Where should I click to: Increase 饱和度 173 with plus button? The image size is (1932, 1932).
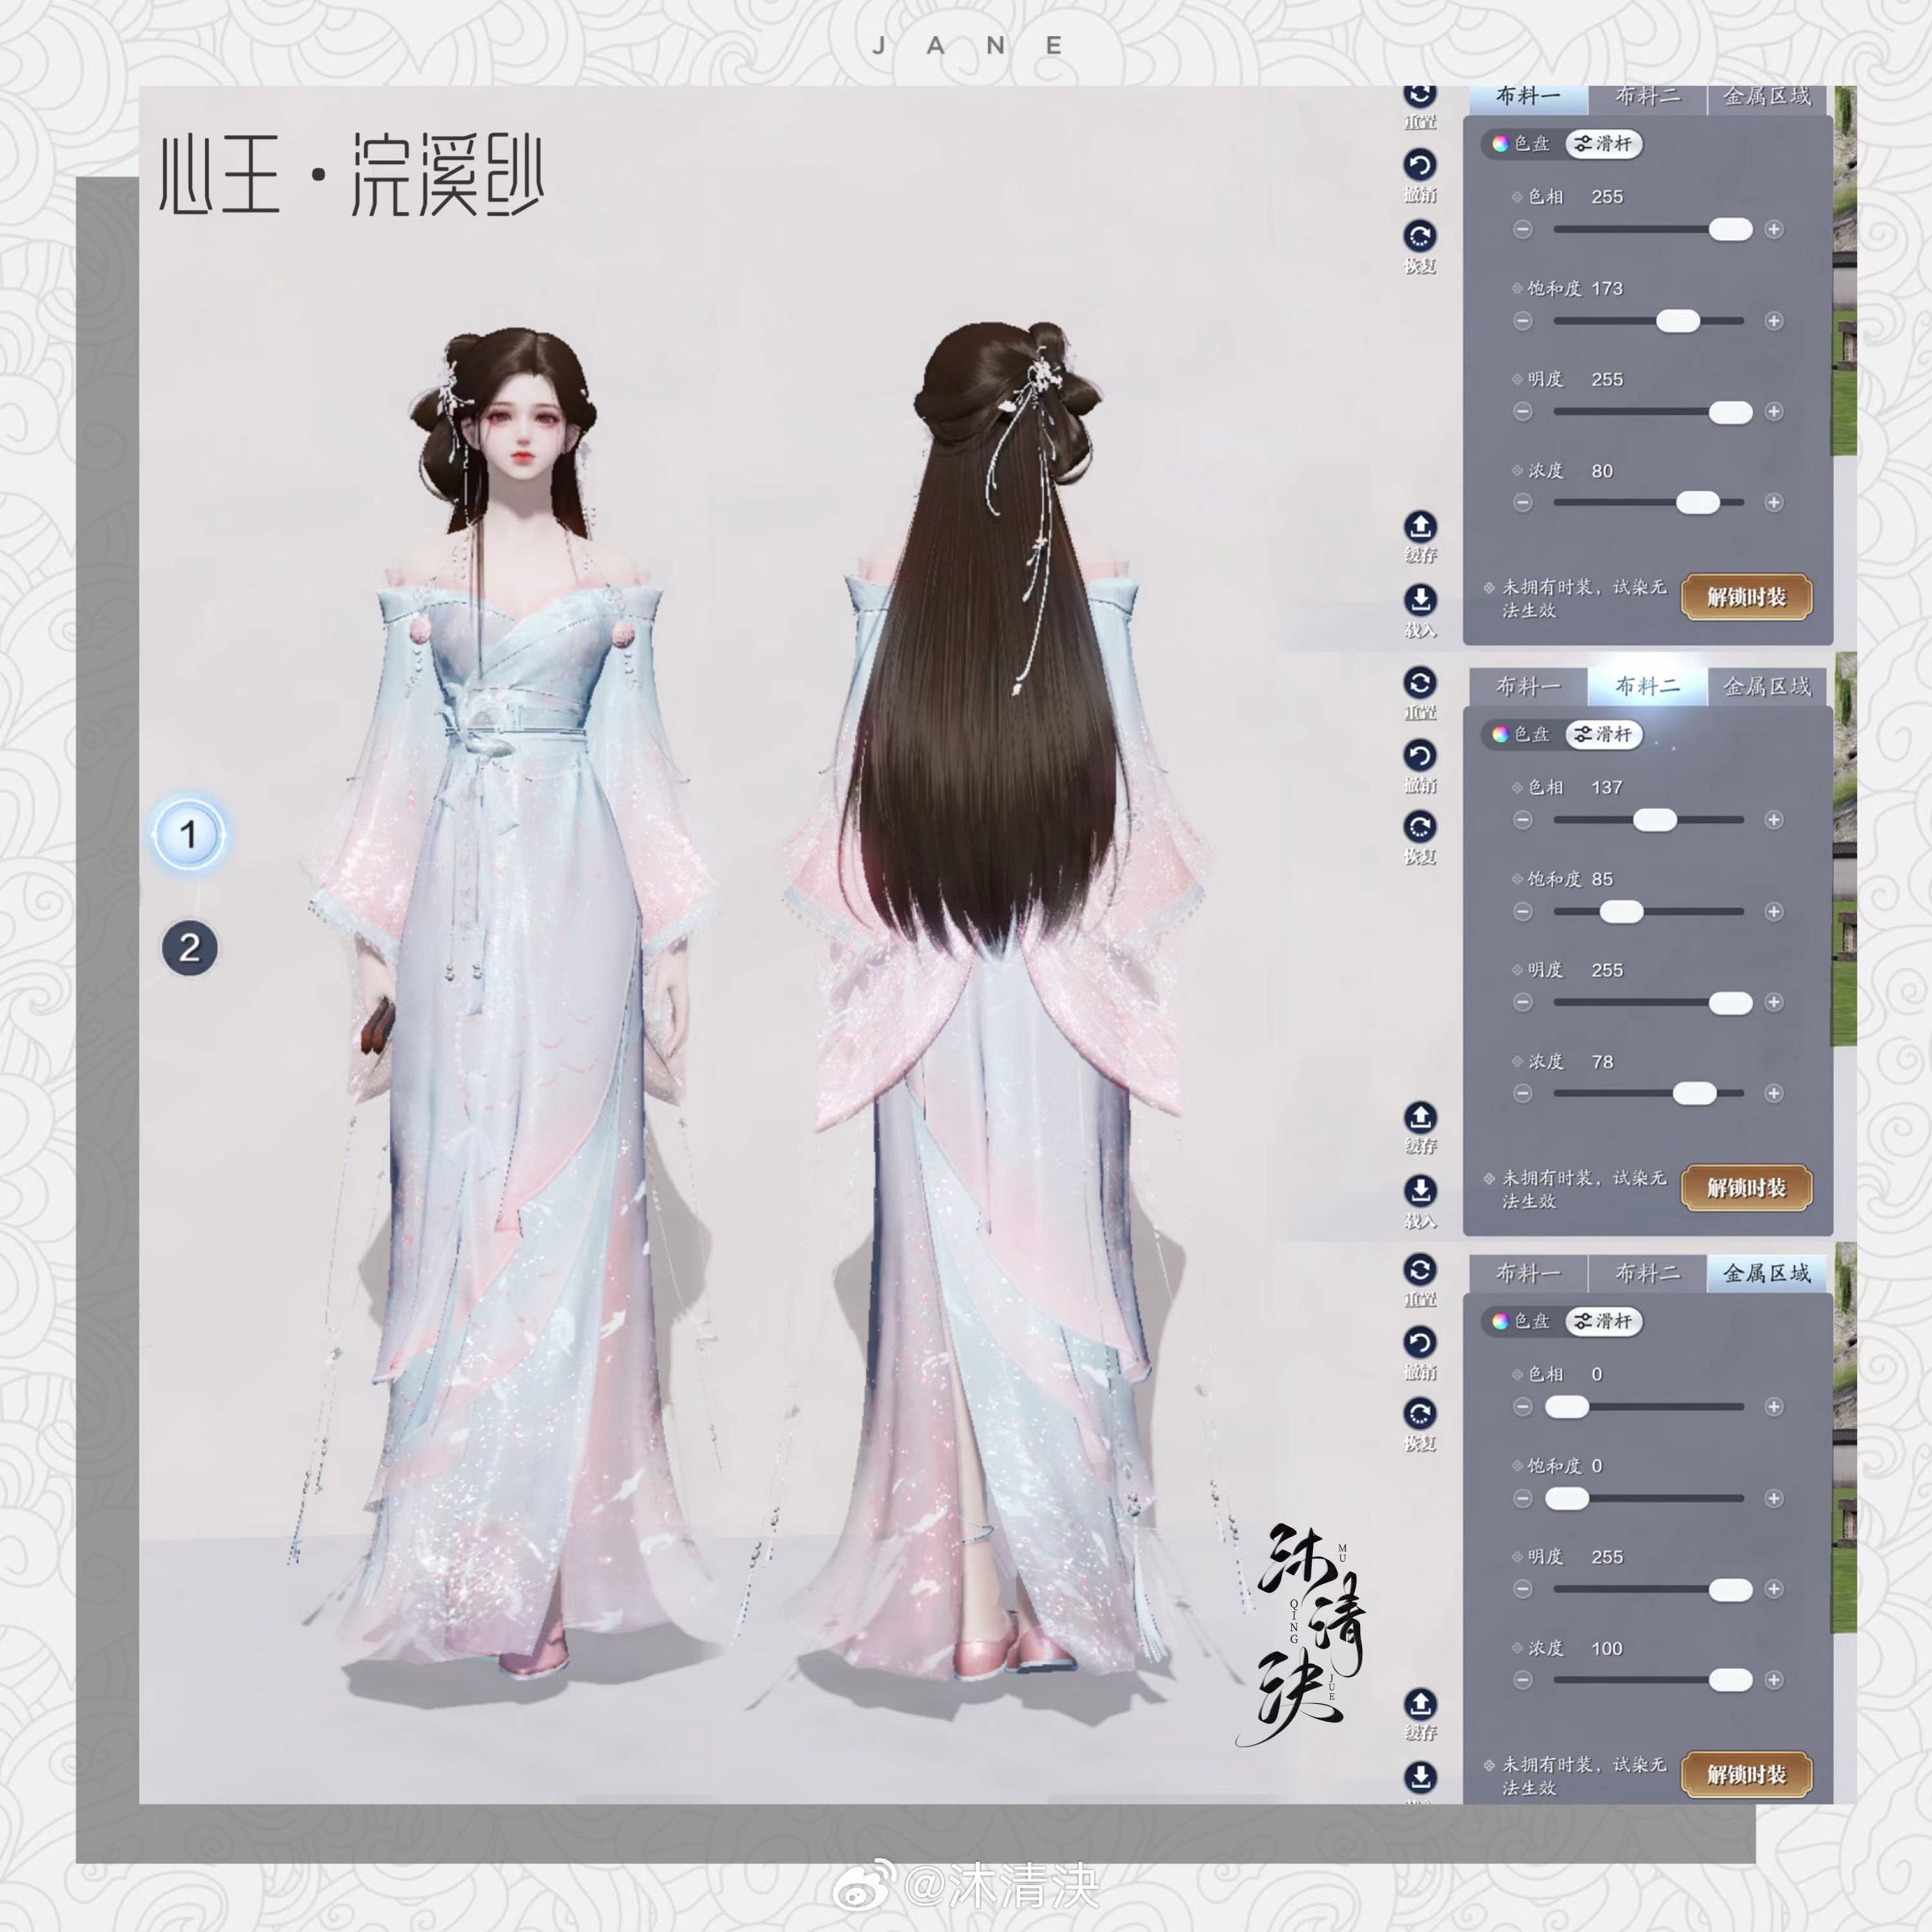(x=1774, y=321)
